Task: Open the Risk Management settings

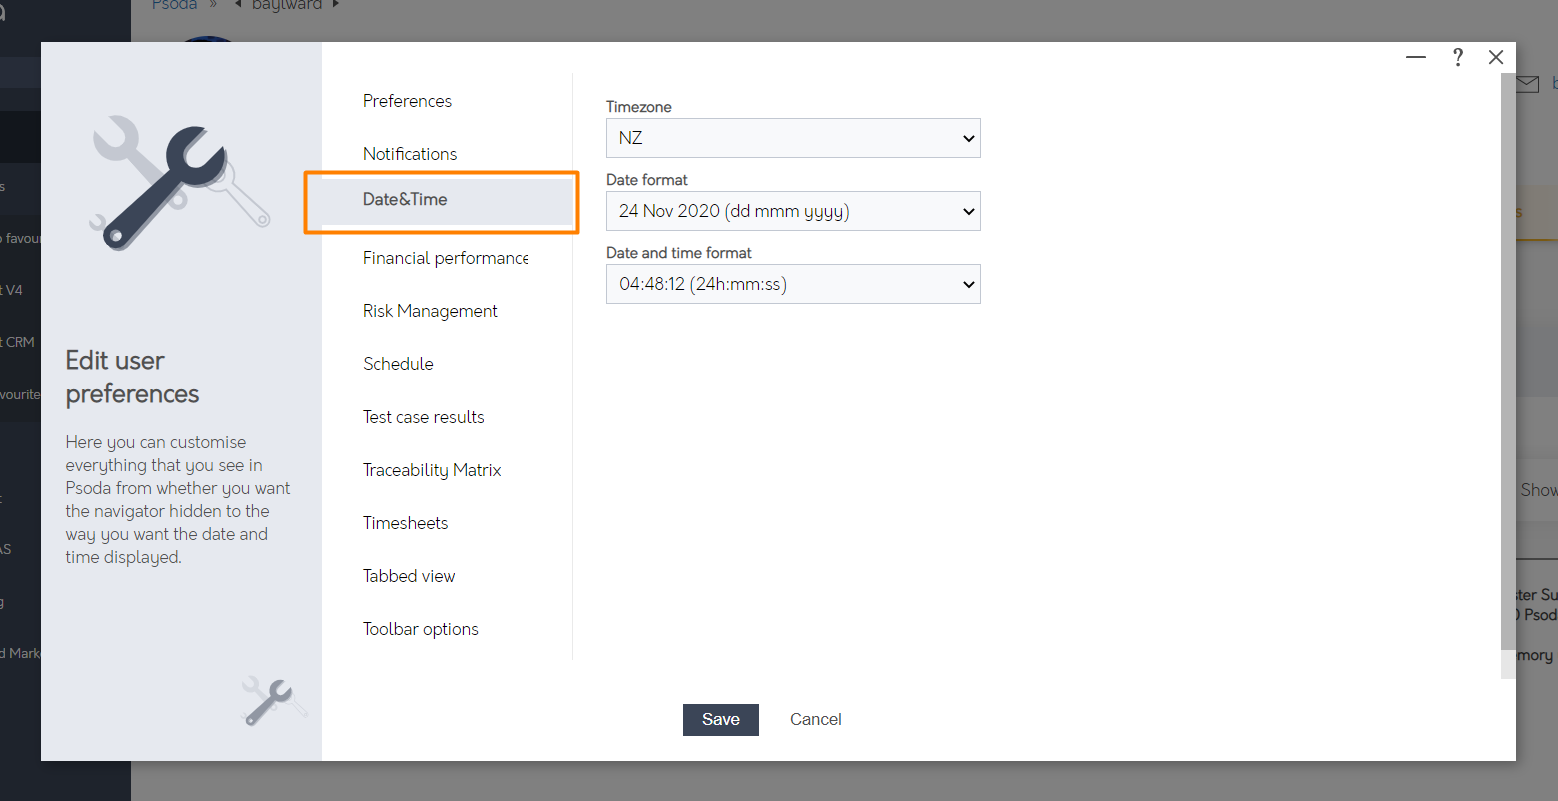Action: pos(430,310)
